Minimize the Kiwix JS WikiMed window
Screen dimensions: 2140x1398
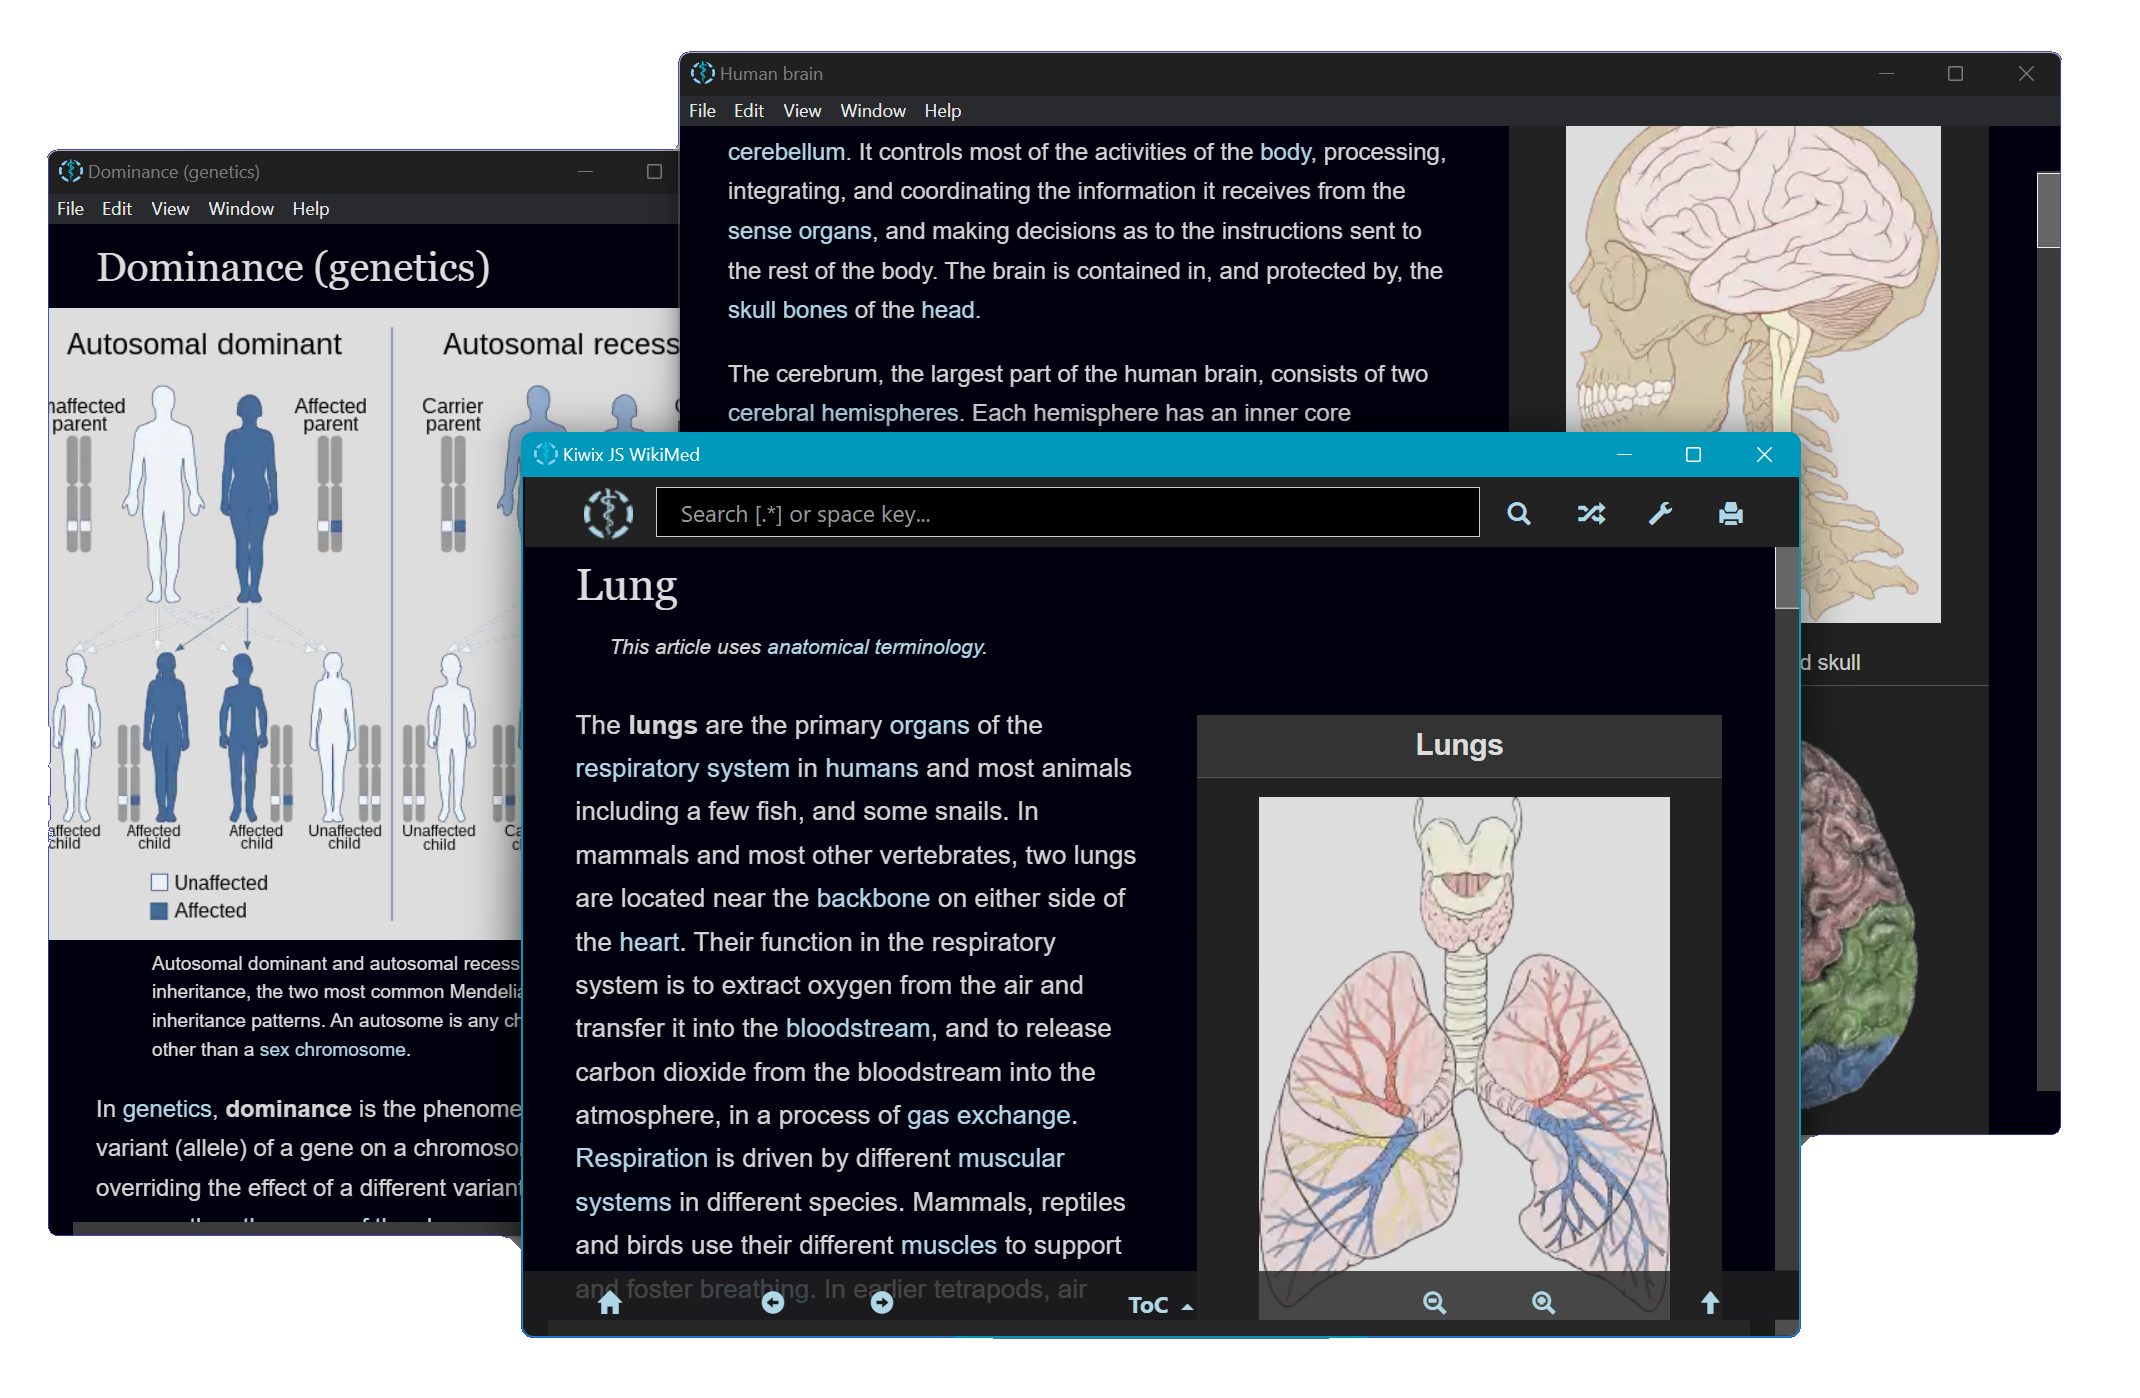[x=1624, y=455]
